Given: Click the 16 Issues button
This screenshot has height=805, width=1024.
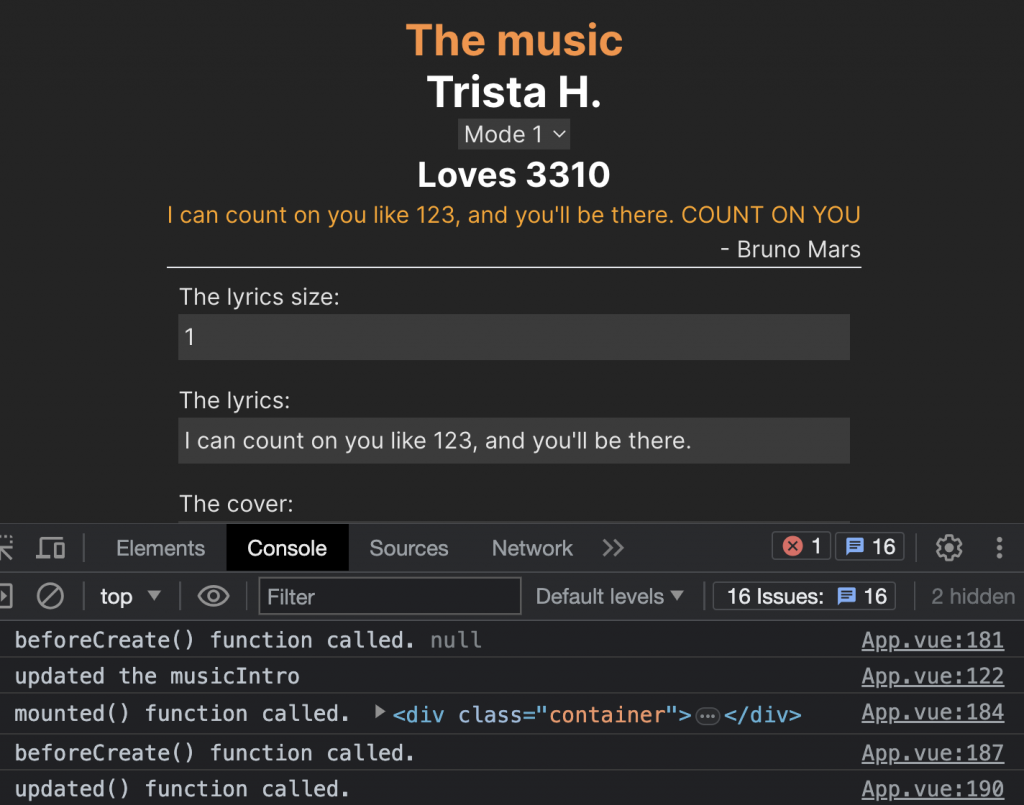Looking at the screenshot, I should [804, 596].
